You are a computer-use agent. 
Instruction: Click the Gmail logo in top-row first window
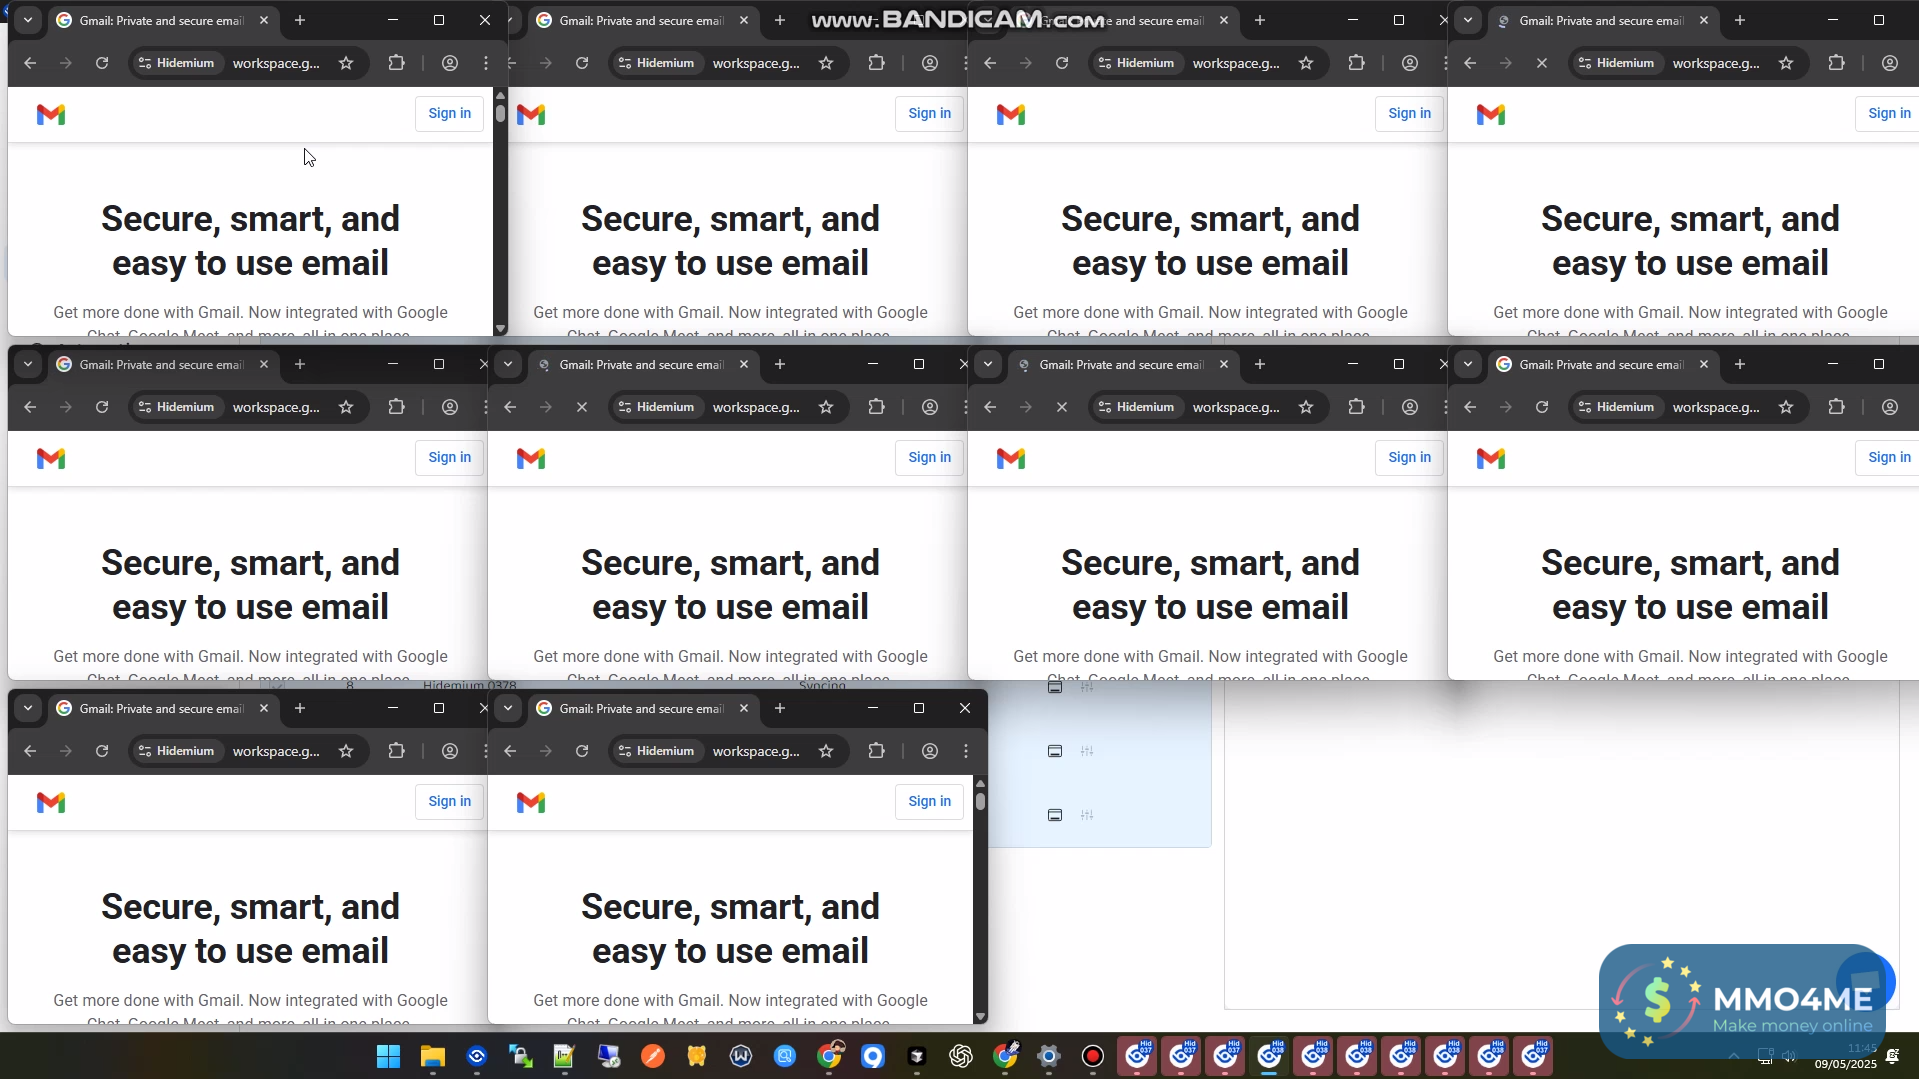click(x=51, y=114)
